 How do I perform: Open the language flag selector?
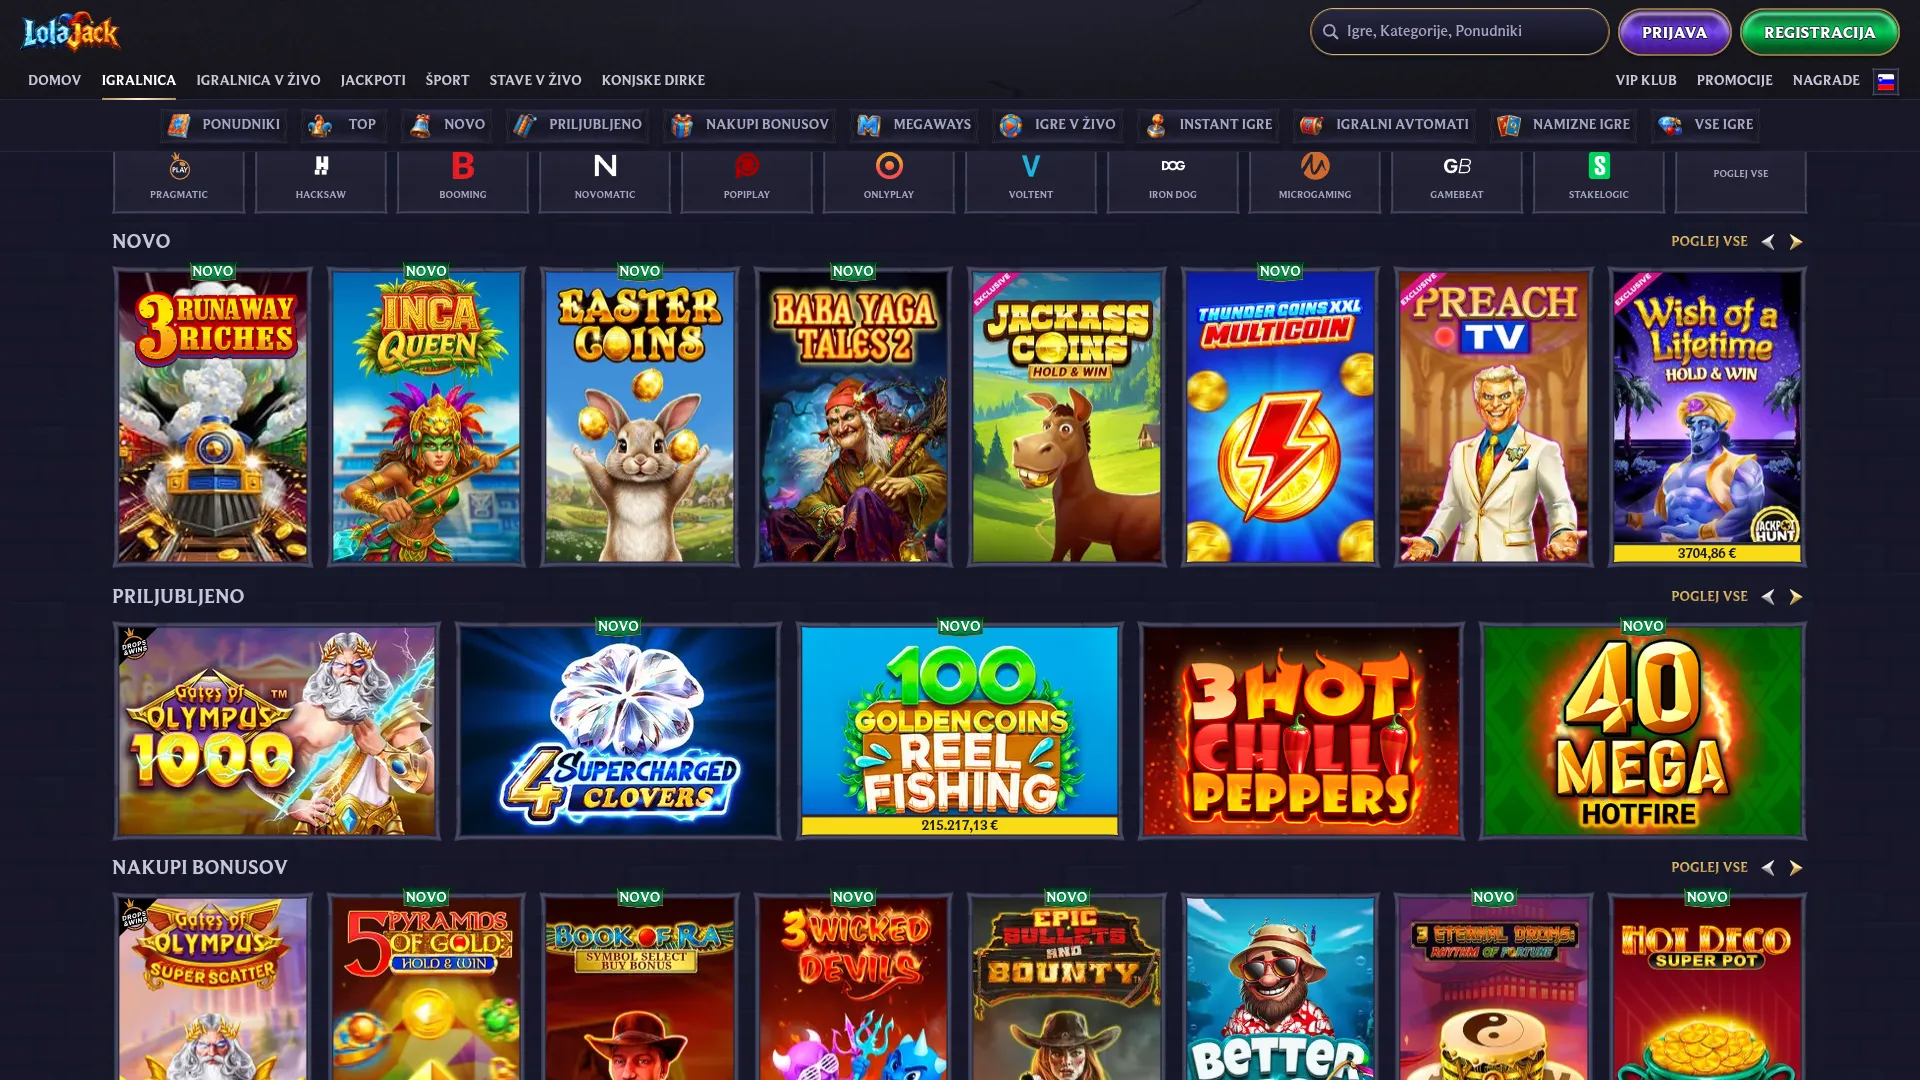(x=1886, y=81)
